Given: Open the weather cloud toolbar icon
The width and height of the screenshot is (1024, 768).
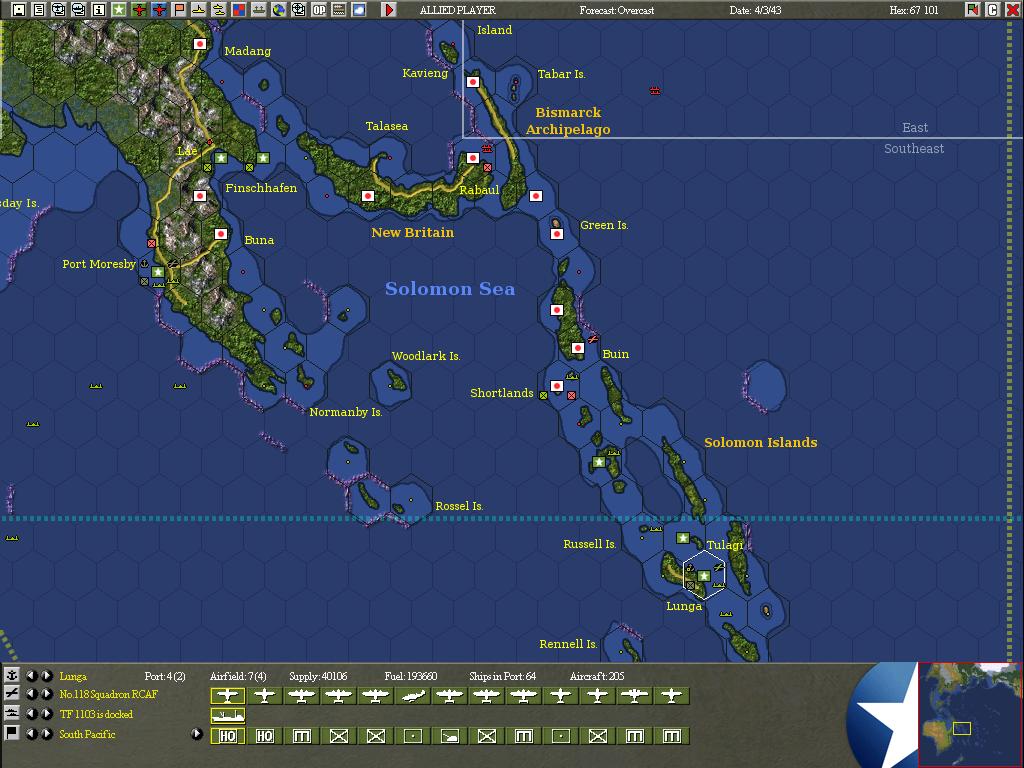Looking at the screenshot, I should click(x=359, y=10).
